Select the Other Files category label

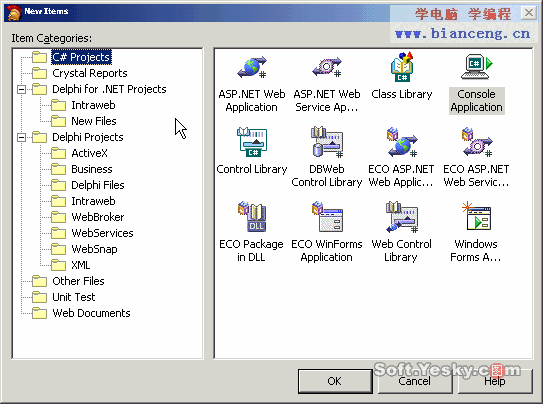pyautogui.click(x=78, y=281)
